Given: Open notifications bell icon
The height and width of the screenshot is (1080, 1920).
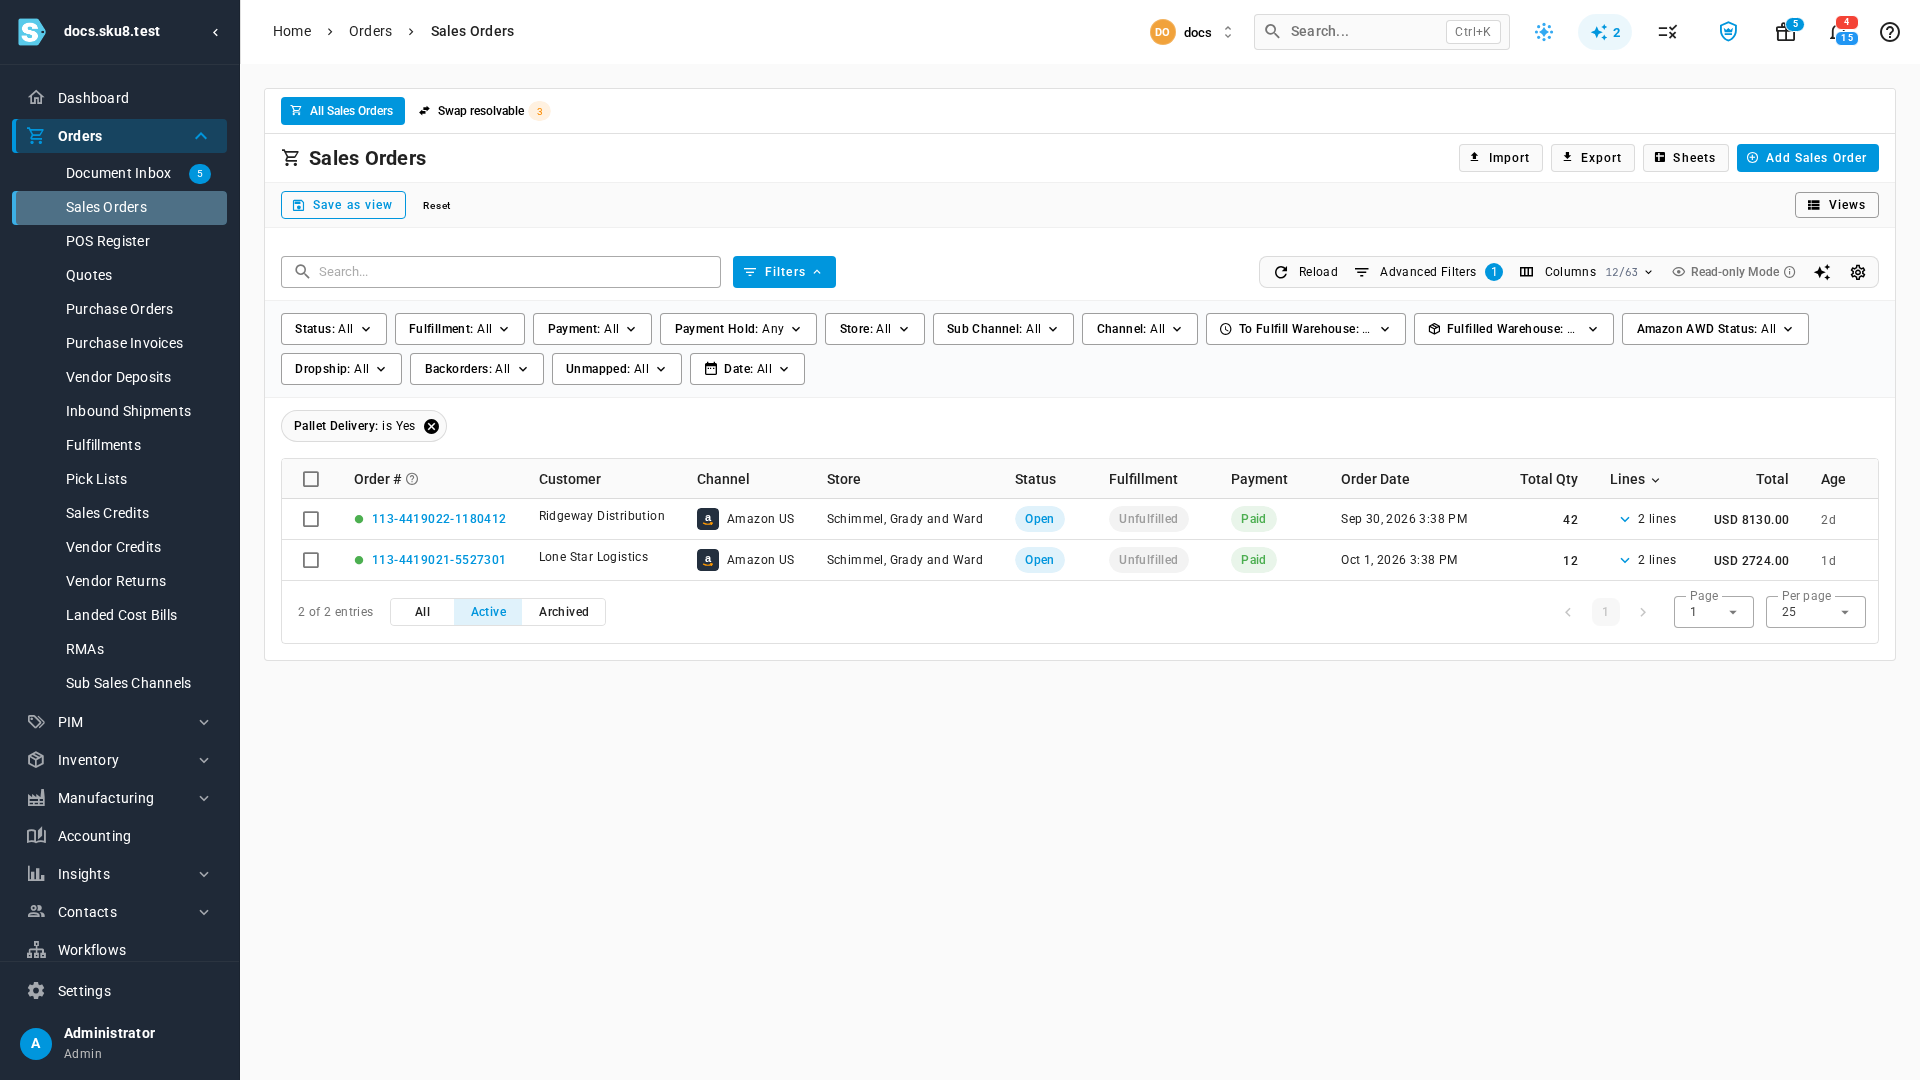Looking at the screenshot, I should pyautogui.click(x=1839, y=32).
